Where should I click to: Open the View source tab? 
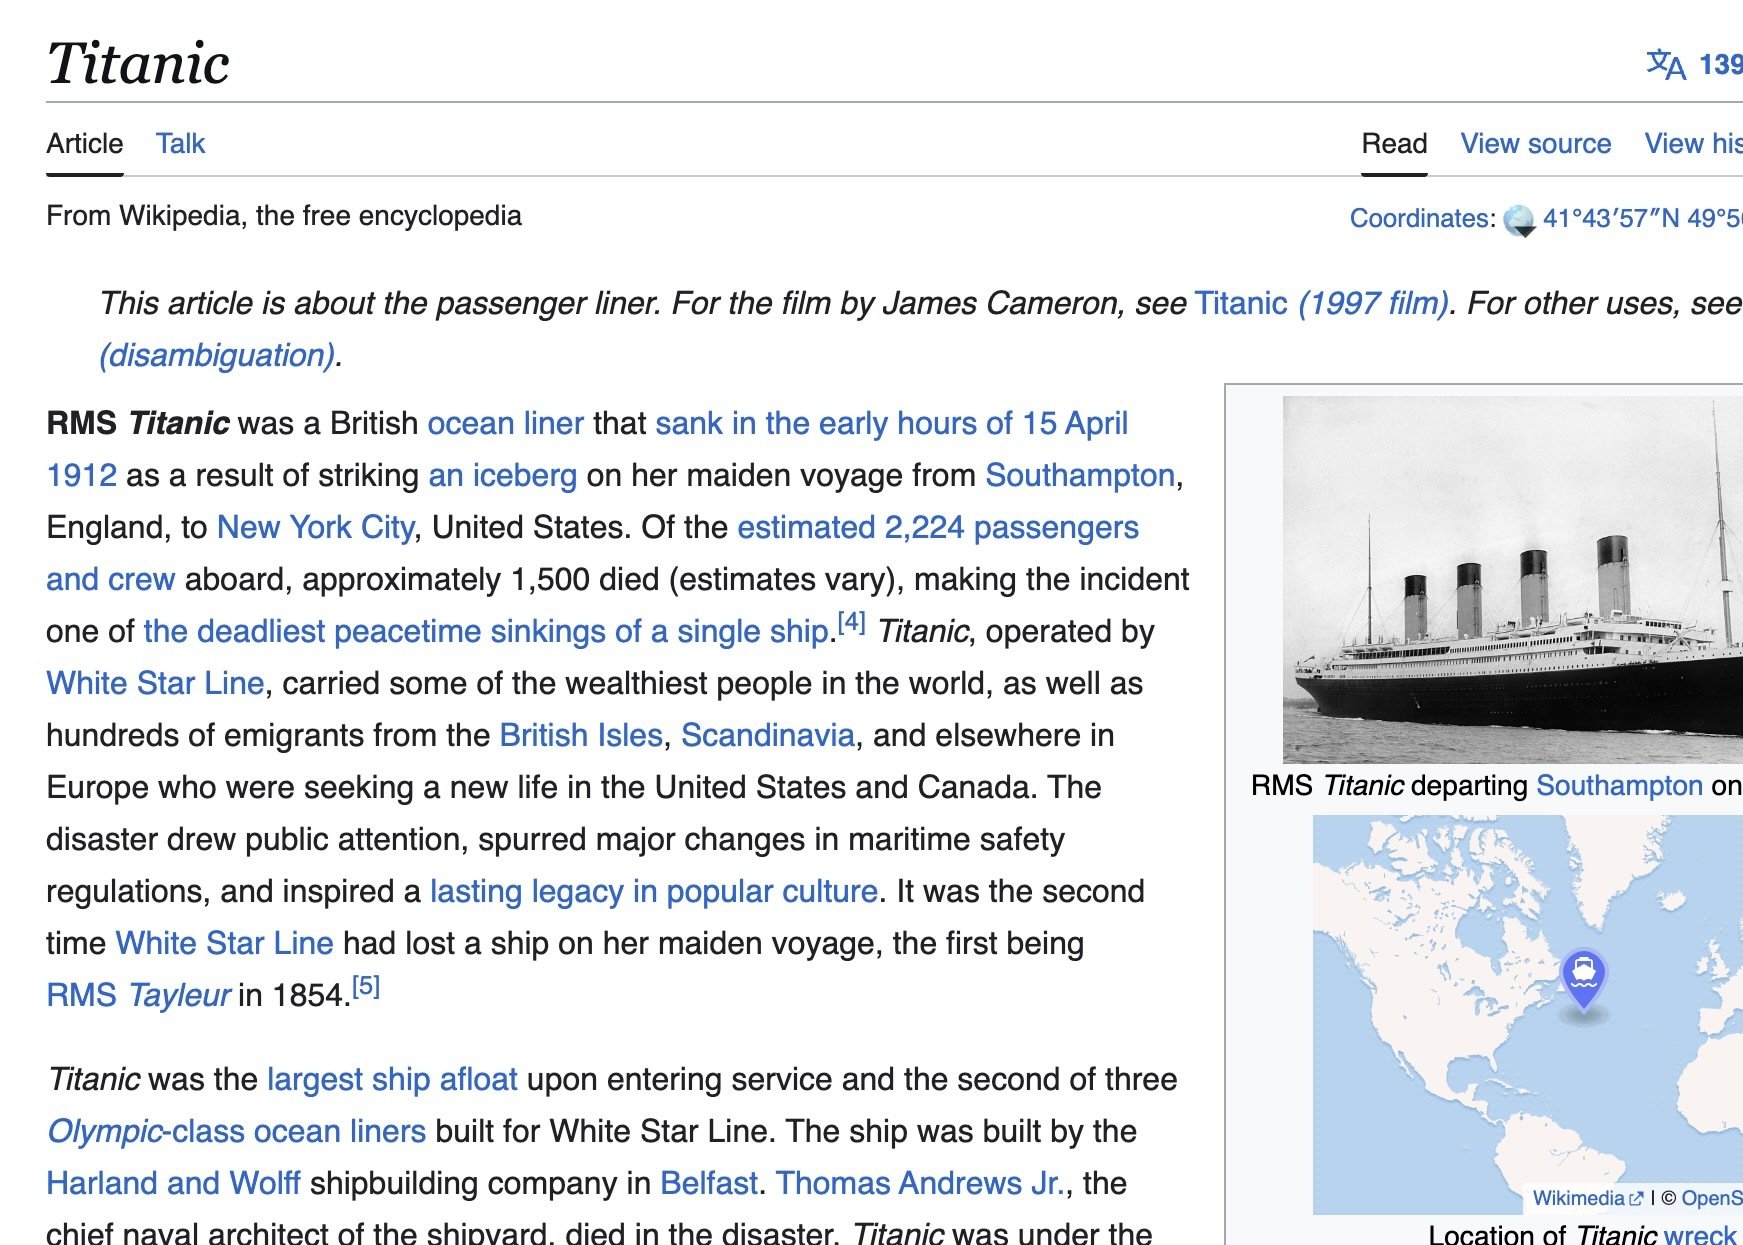[x=1535, y=144]
